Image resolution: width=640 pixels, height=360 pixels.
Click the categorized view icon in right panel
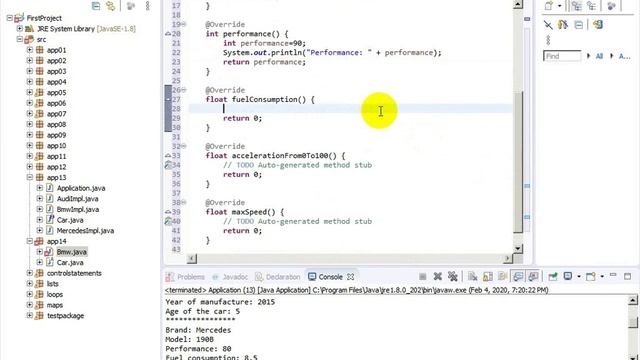coord(576,6)
